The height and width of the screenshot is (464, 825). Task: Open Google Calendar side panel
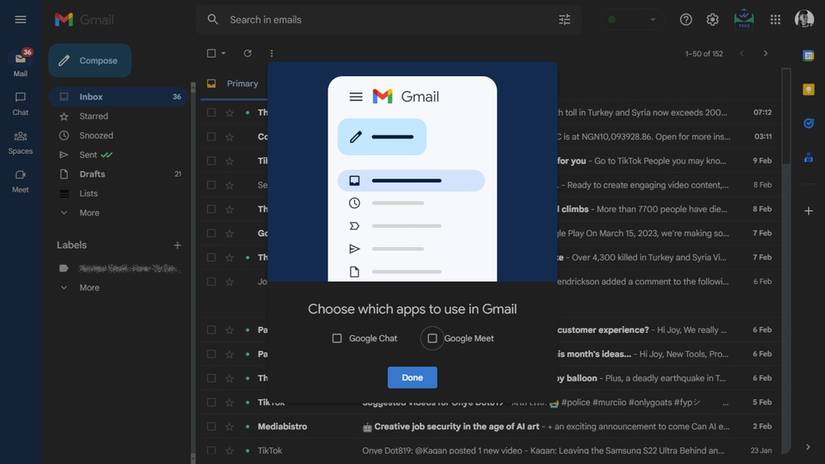click(x=809, y=56)
